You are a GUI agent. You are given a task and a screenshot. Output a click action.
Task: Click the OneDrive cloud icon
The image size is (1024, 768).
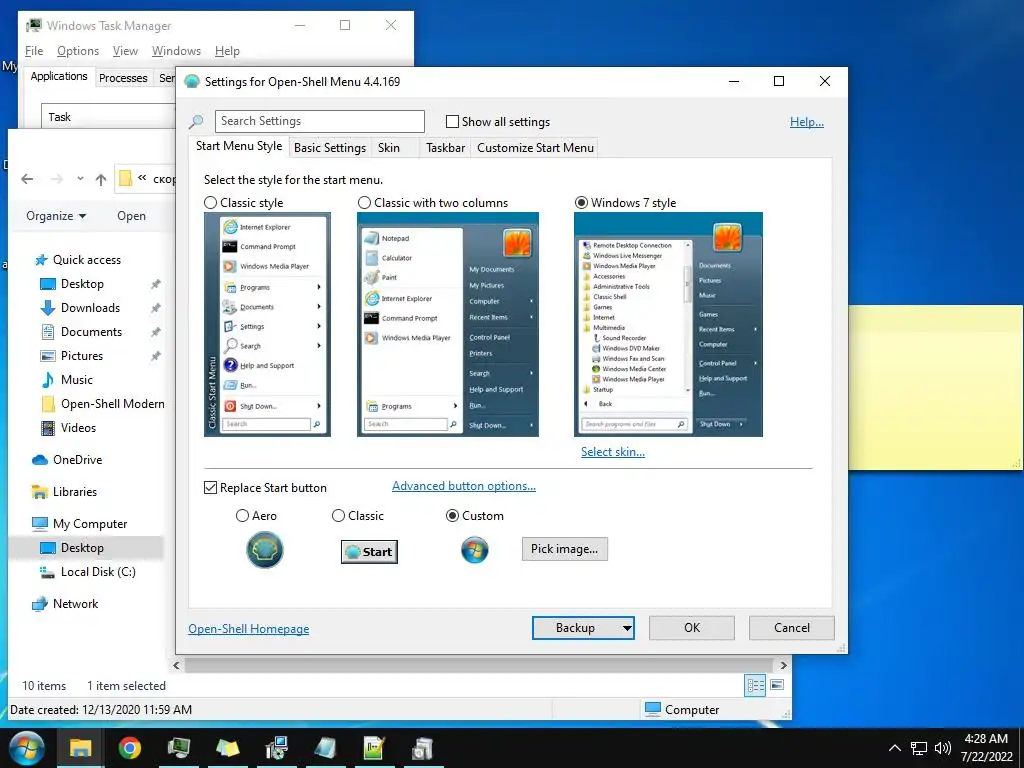point(40,460)
